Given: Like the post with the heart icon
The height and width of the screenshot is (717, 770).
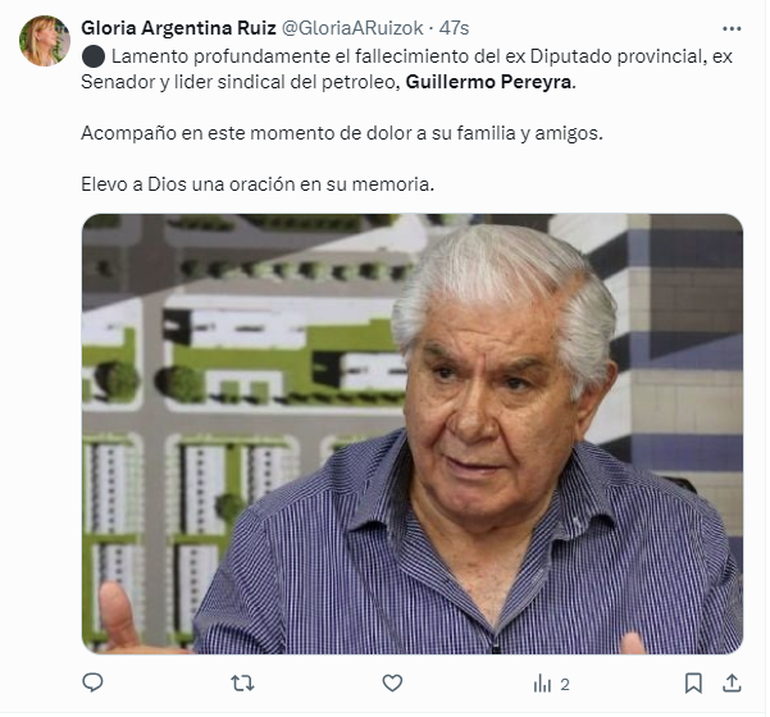Looking at the screenshot, I should 392,683.
